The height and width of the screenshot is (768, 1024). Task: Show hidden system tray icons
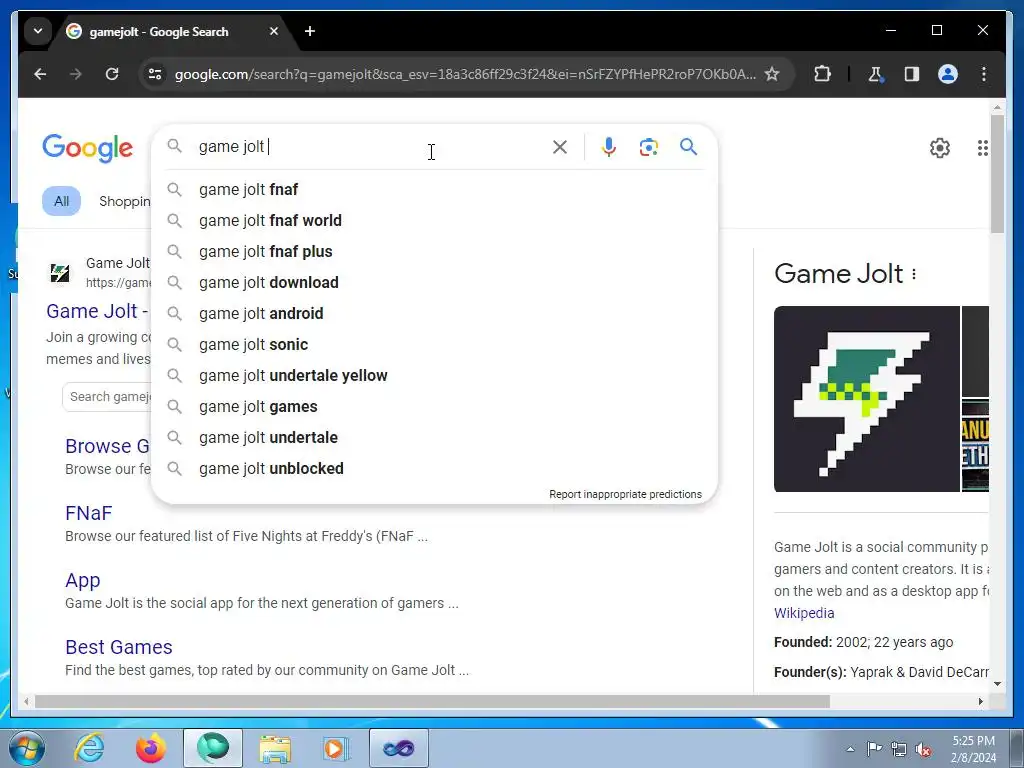tap(850, 749)
